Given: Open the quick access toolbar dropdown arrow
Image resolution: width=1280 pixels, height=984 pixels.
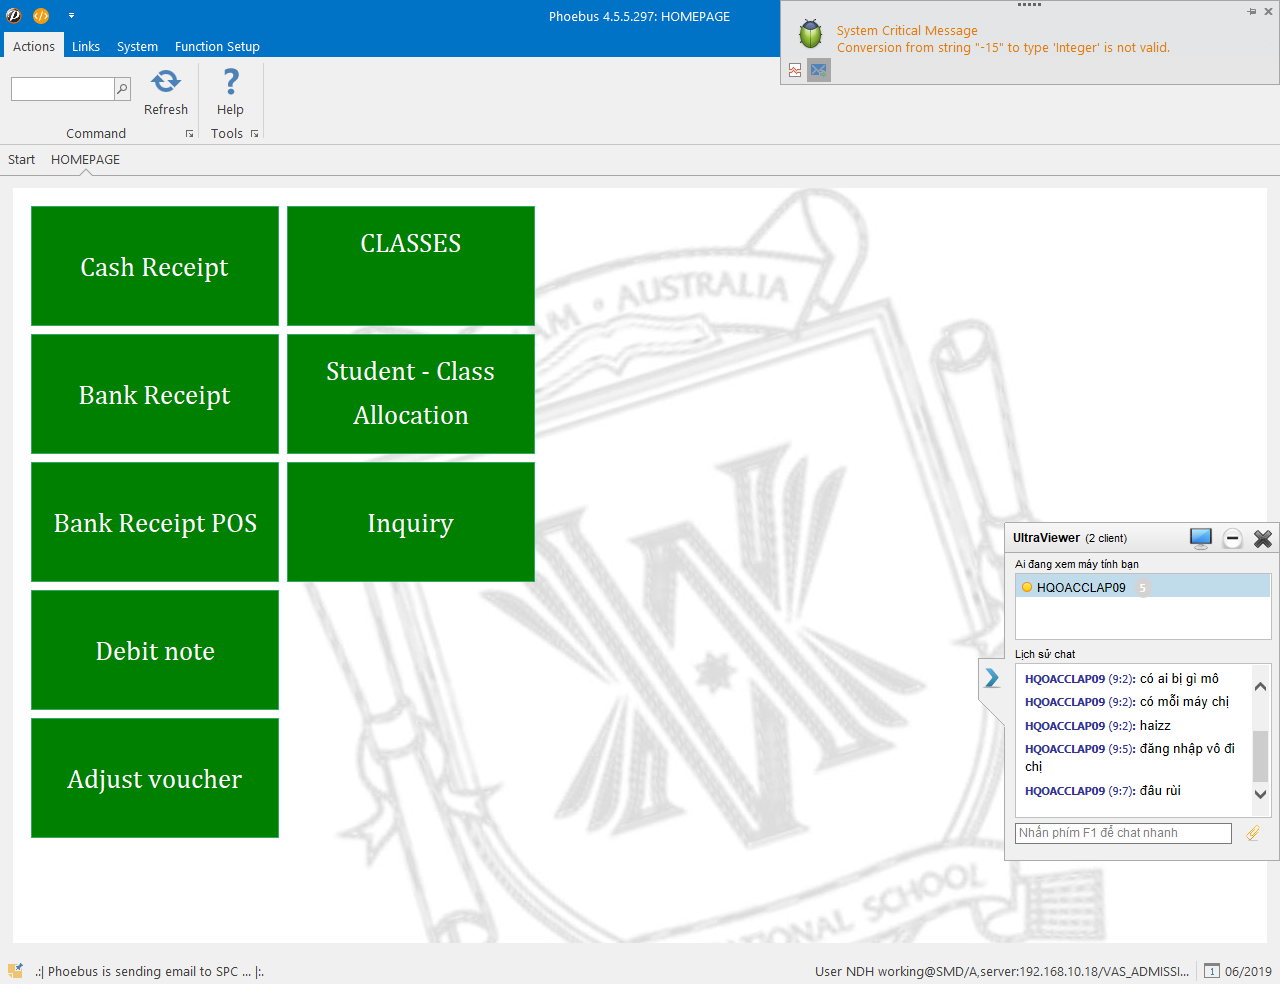Looking at the screenshot, I should [x=71, y=16].
